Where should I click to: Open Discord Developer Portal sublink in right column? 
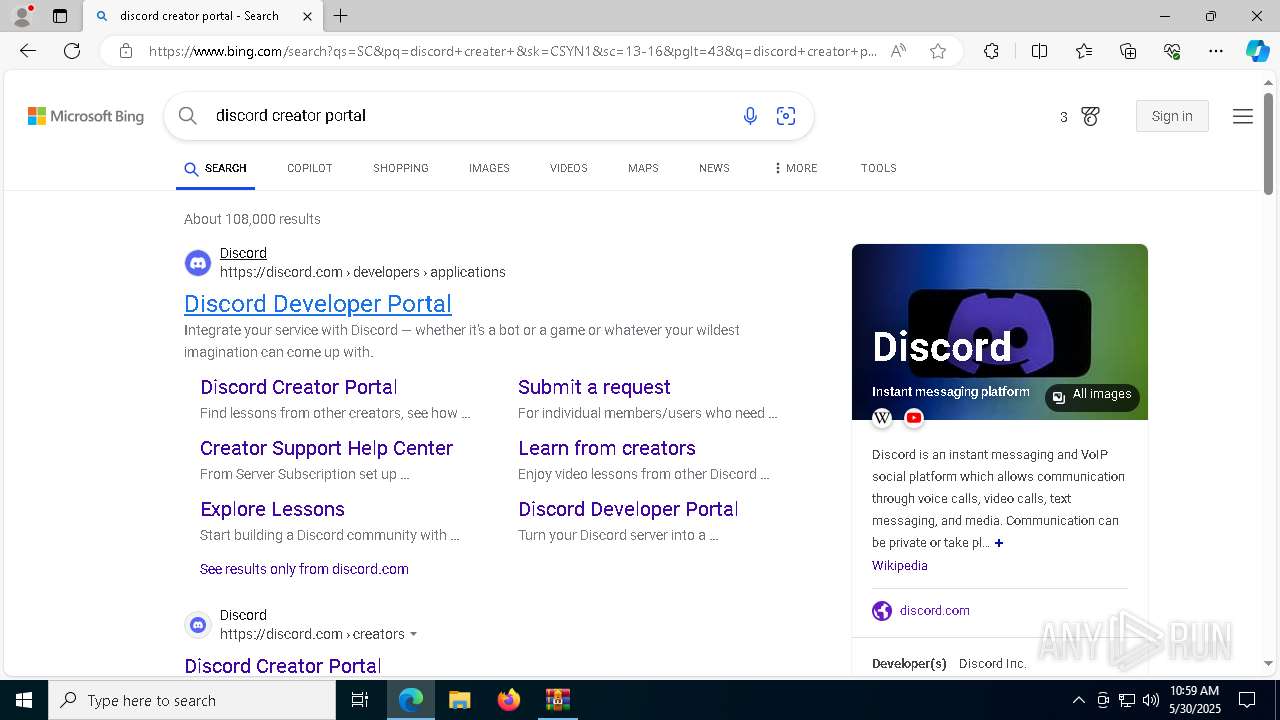click(628, 509)
